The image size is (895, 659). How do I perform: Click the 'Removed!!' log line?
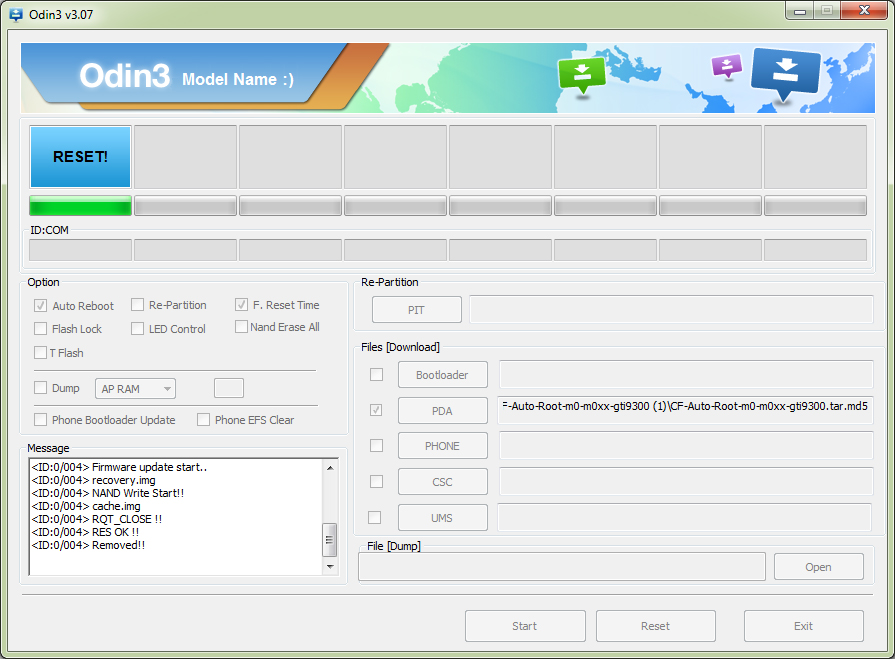click(88, 545)
